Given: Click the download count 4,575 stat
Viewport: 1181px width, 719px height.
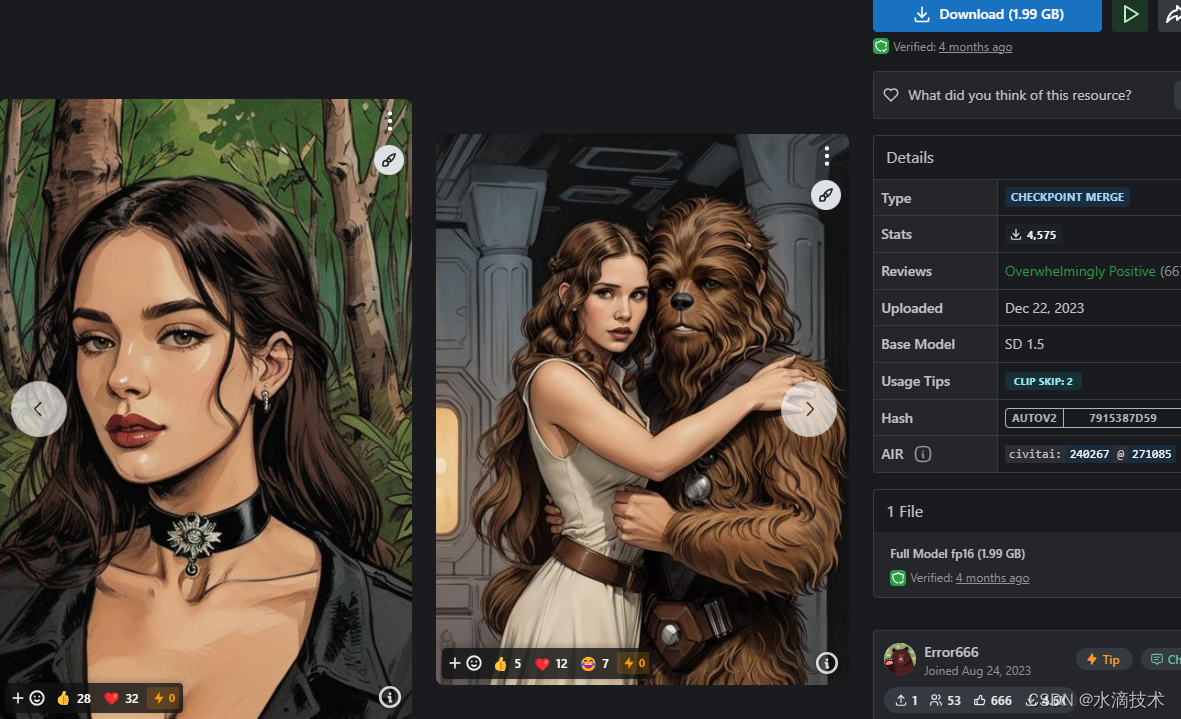Looking at the screenshot, I should (1033, 235).
